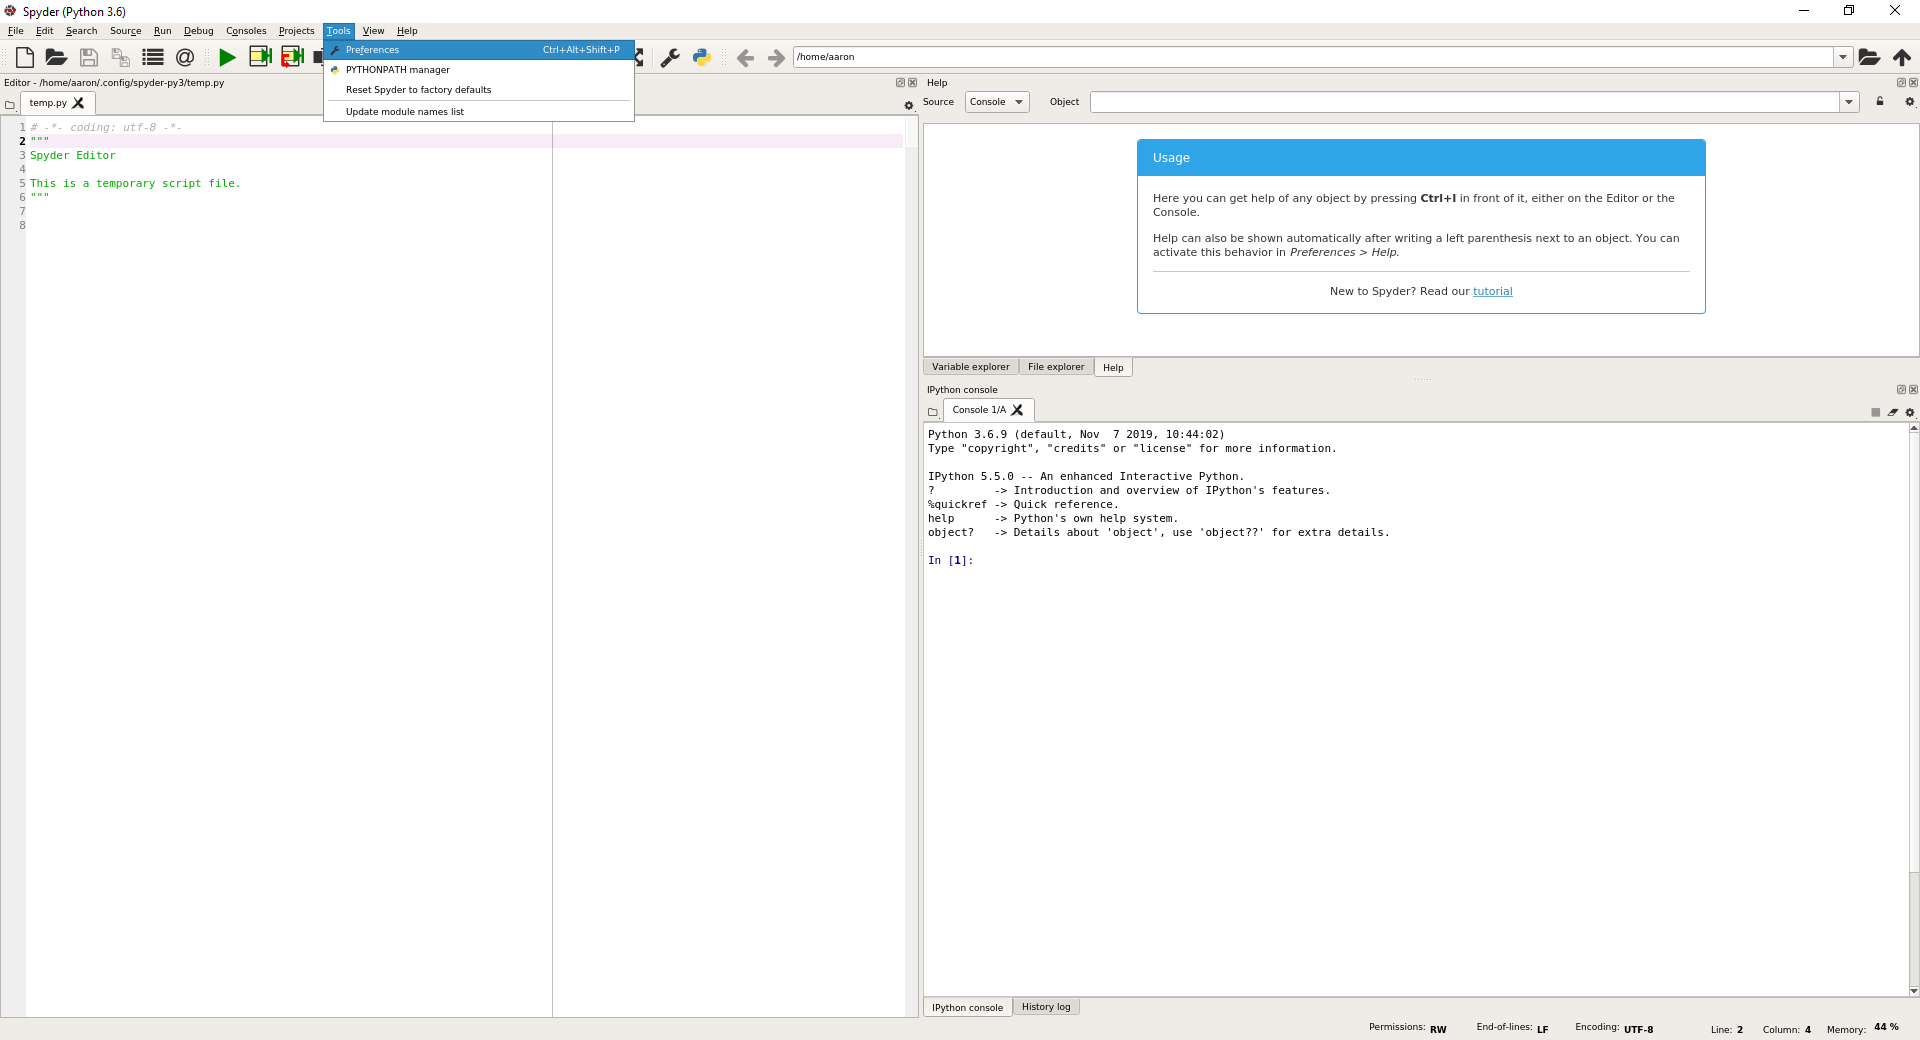Click the IPython console scrollbar down arrow
The height and width of the screenshot is (1040, 1920).
coord(1914,991)
